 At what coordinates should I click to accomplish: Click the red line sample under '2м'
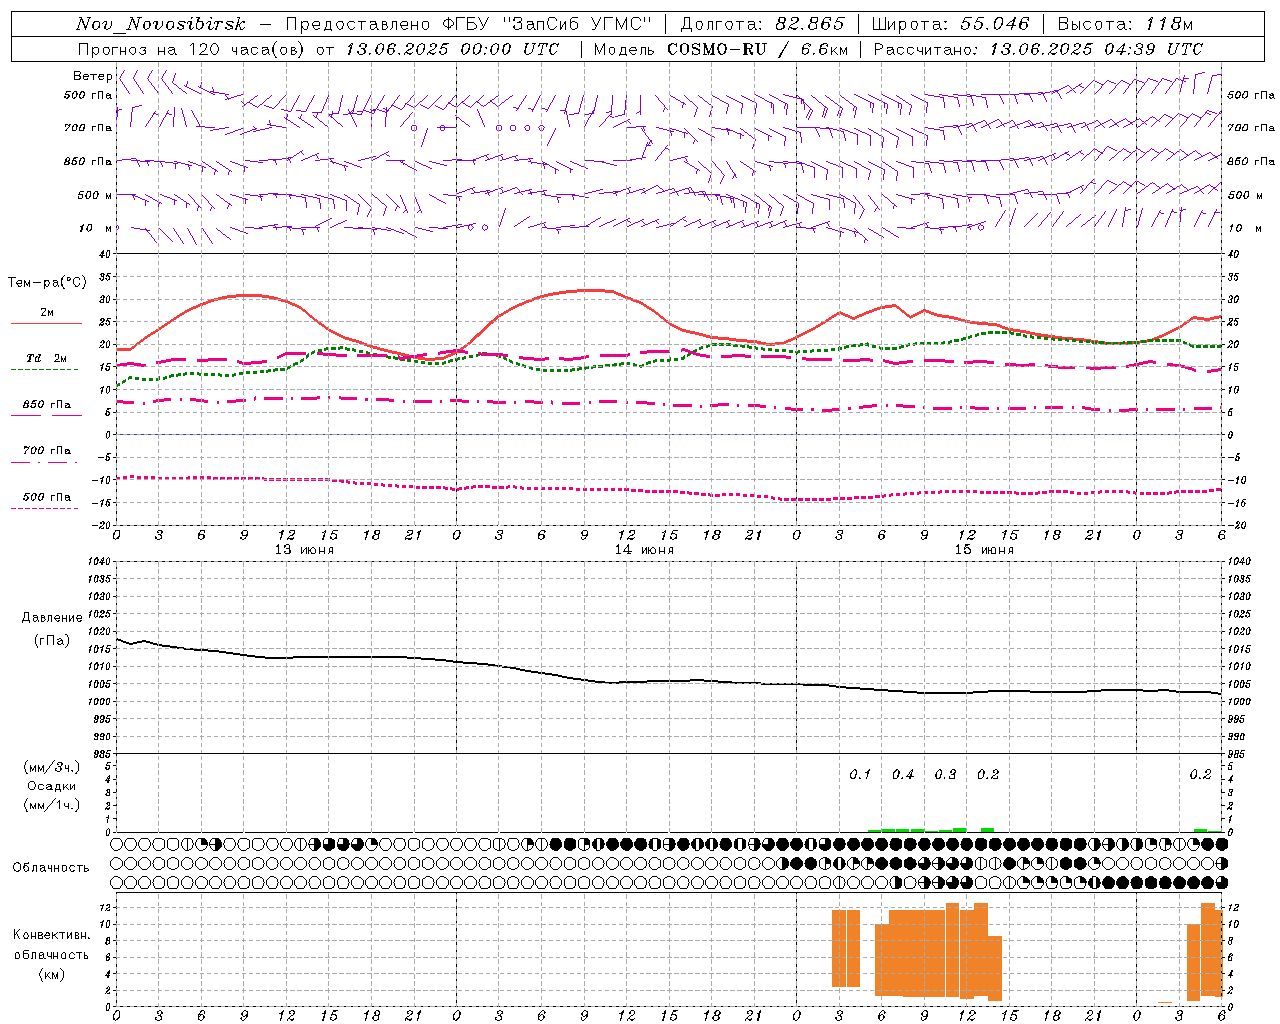tap(46, 323)
